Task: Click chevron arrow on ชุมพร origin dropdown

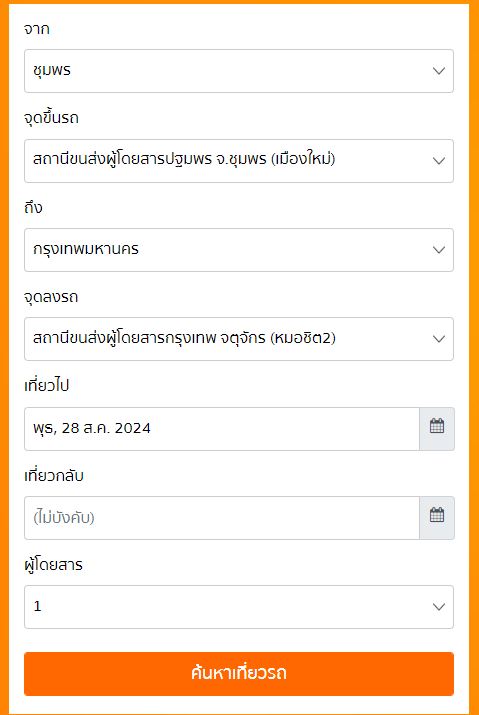Action: click(x=439, y=71)
